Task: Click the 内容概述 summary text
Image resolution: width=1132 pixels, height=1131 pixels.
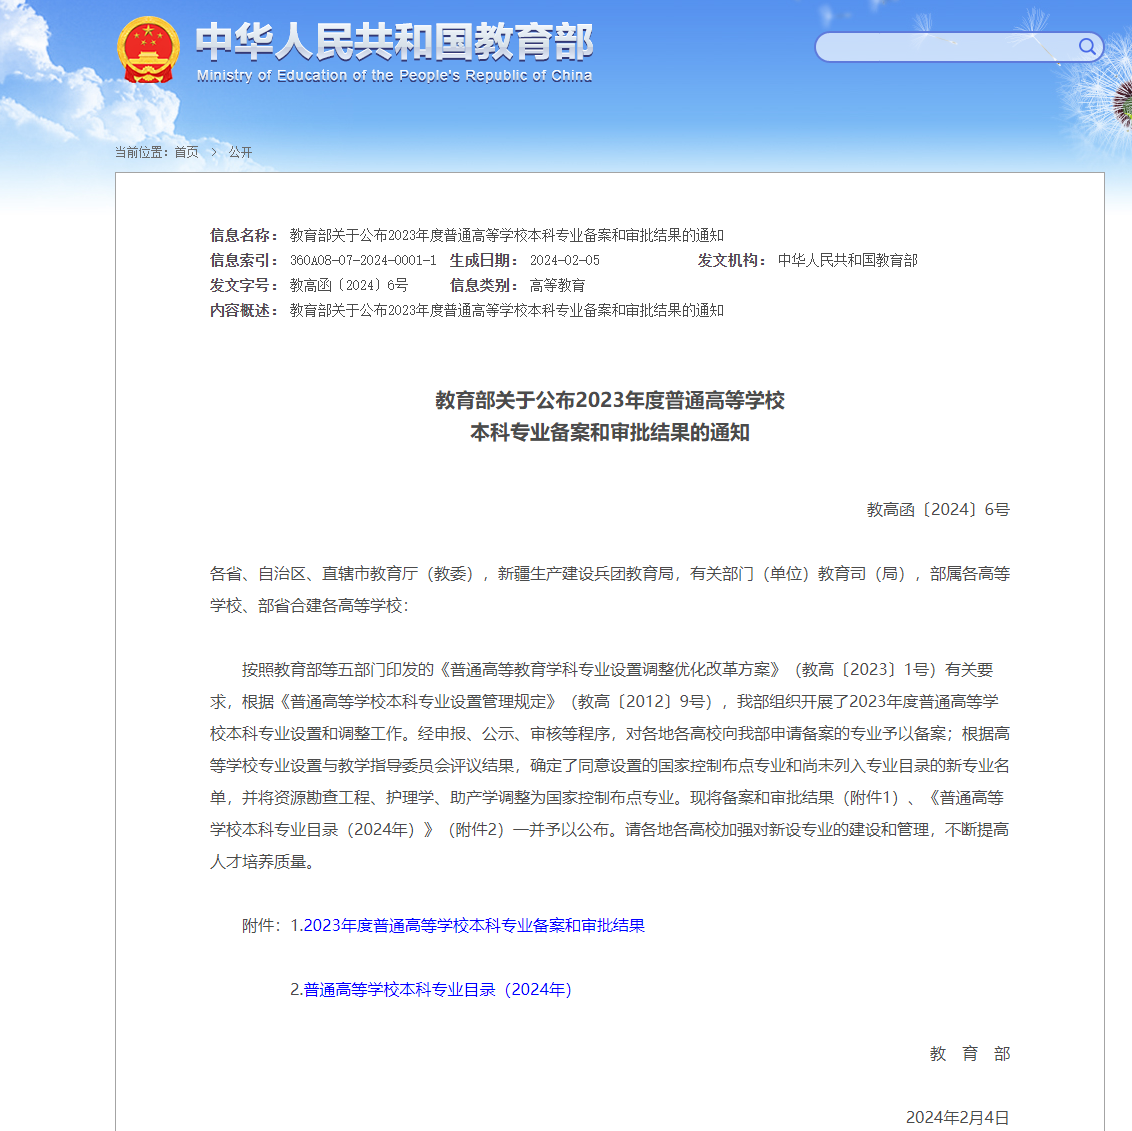Action: (x=506, y=311)
